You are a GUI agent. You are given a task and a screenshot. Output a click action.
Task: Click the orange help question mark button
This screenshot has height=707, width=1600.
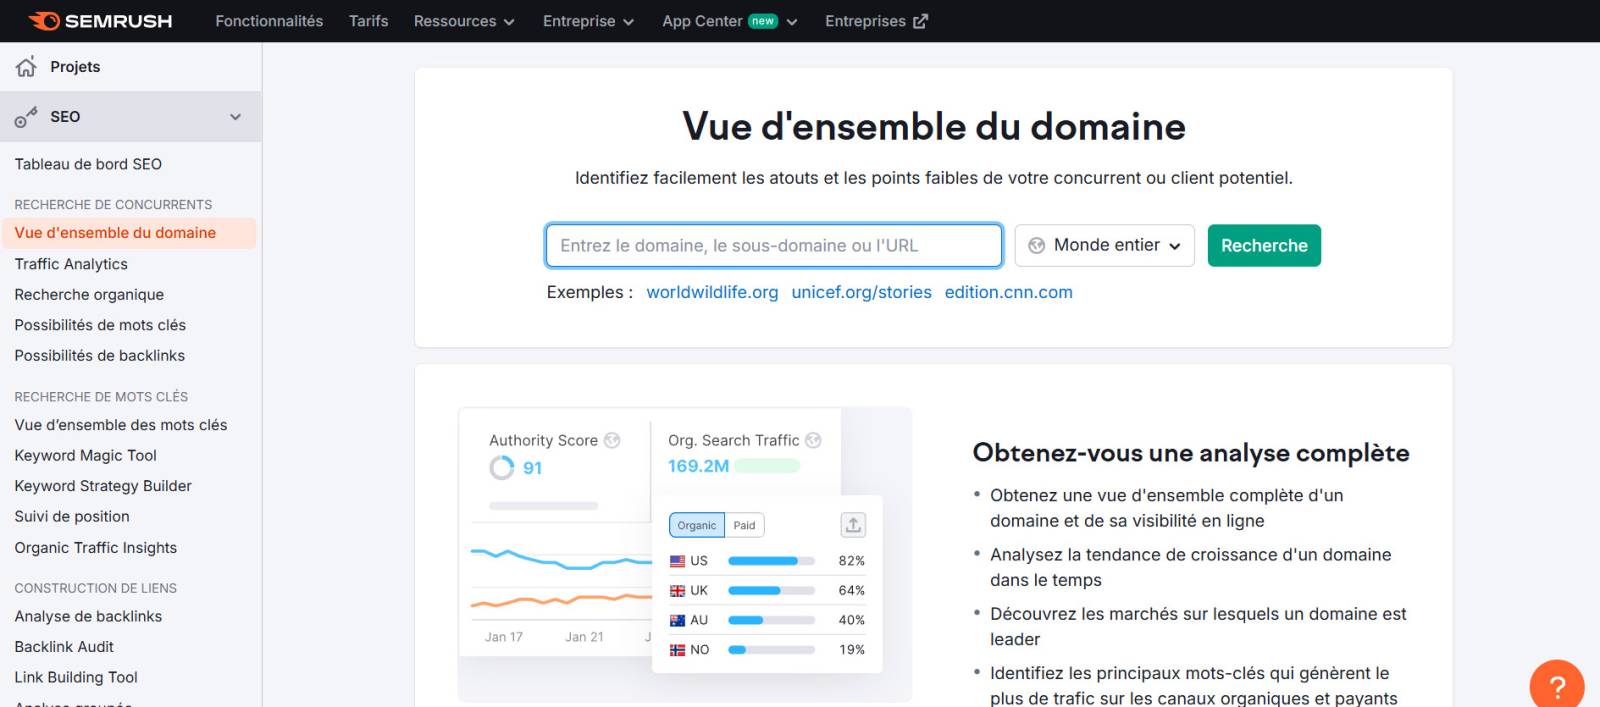tap(1557, 686)
